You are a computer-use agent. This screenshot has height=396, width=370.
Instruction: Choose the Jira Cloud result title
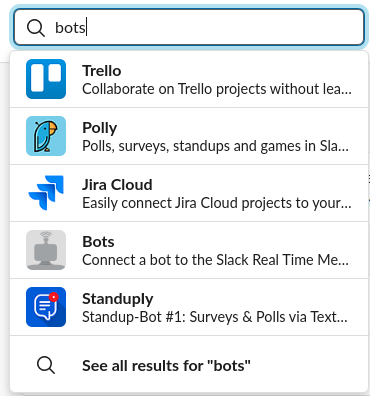pyautogui.click(x=117, y=185)
